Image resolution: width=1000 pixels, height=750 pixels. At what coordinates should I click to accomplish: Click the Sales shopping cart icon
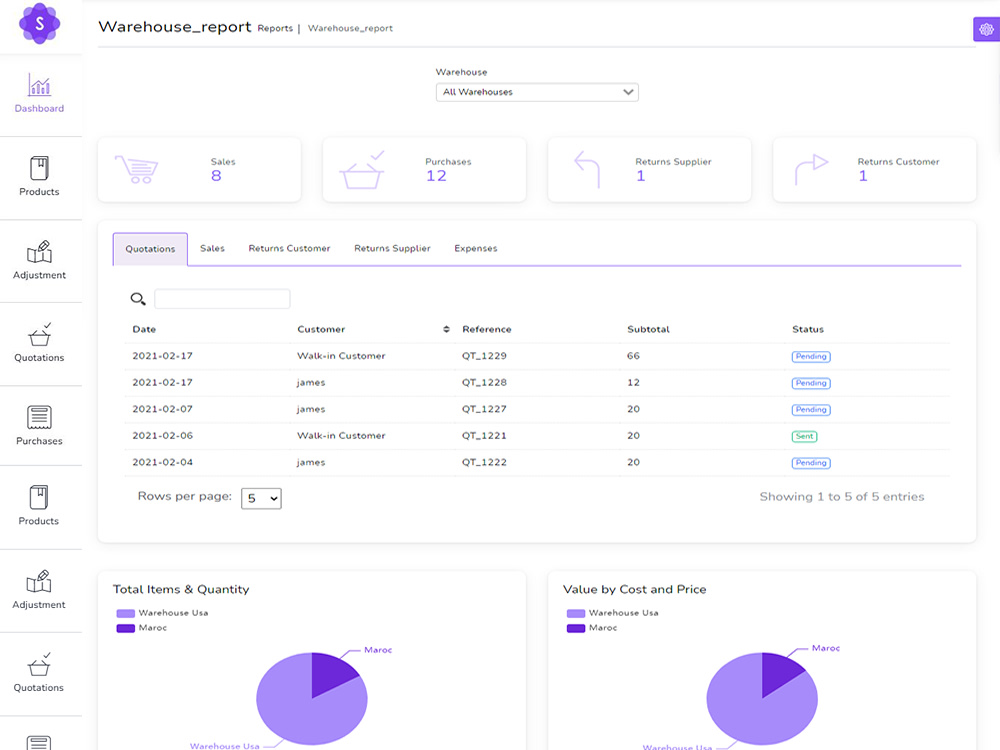point(136,169)
